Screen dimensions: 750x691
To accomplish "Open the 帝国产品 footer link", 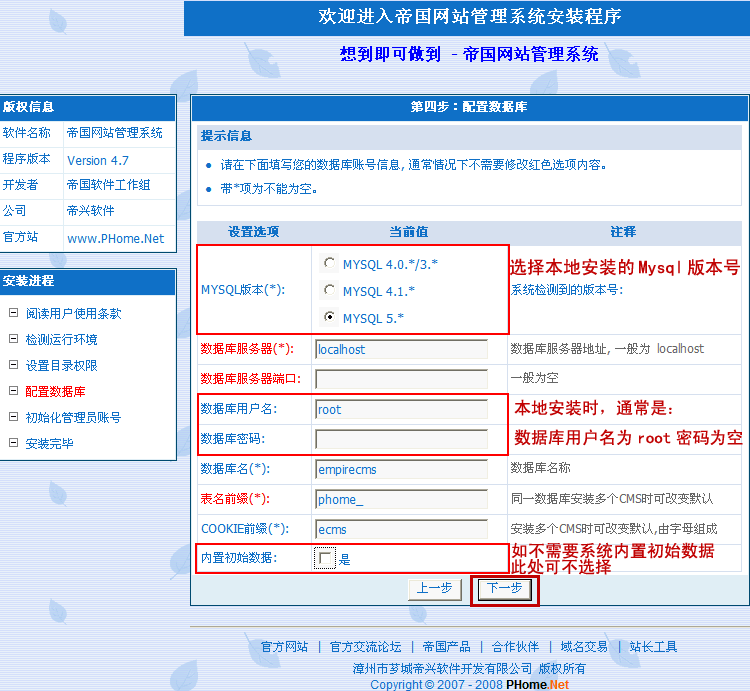I will click(x=446, y=647).
